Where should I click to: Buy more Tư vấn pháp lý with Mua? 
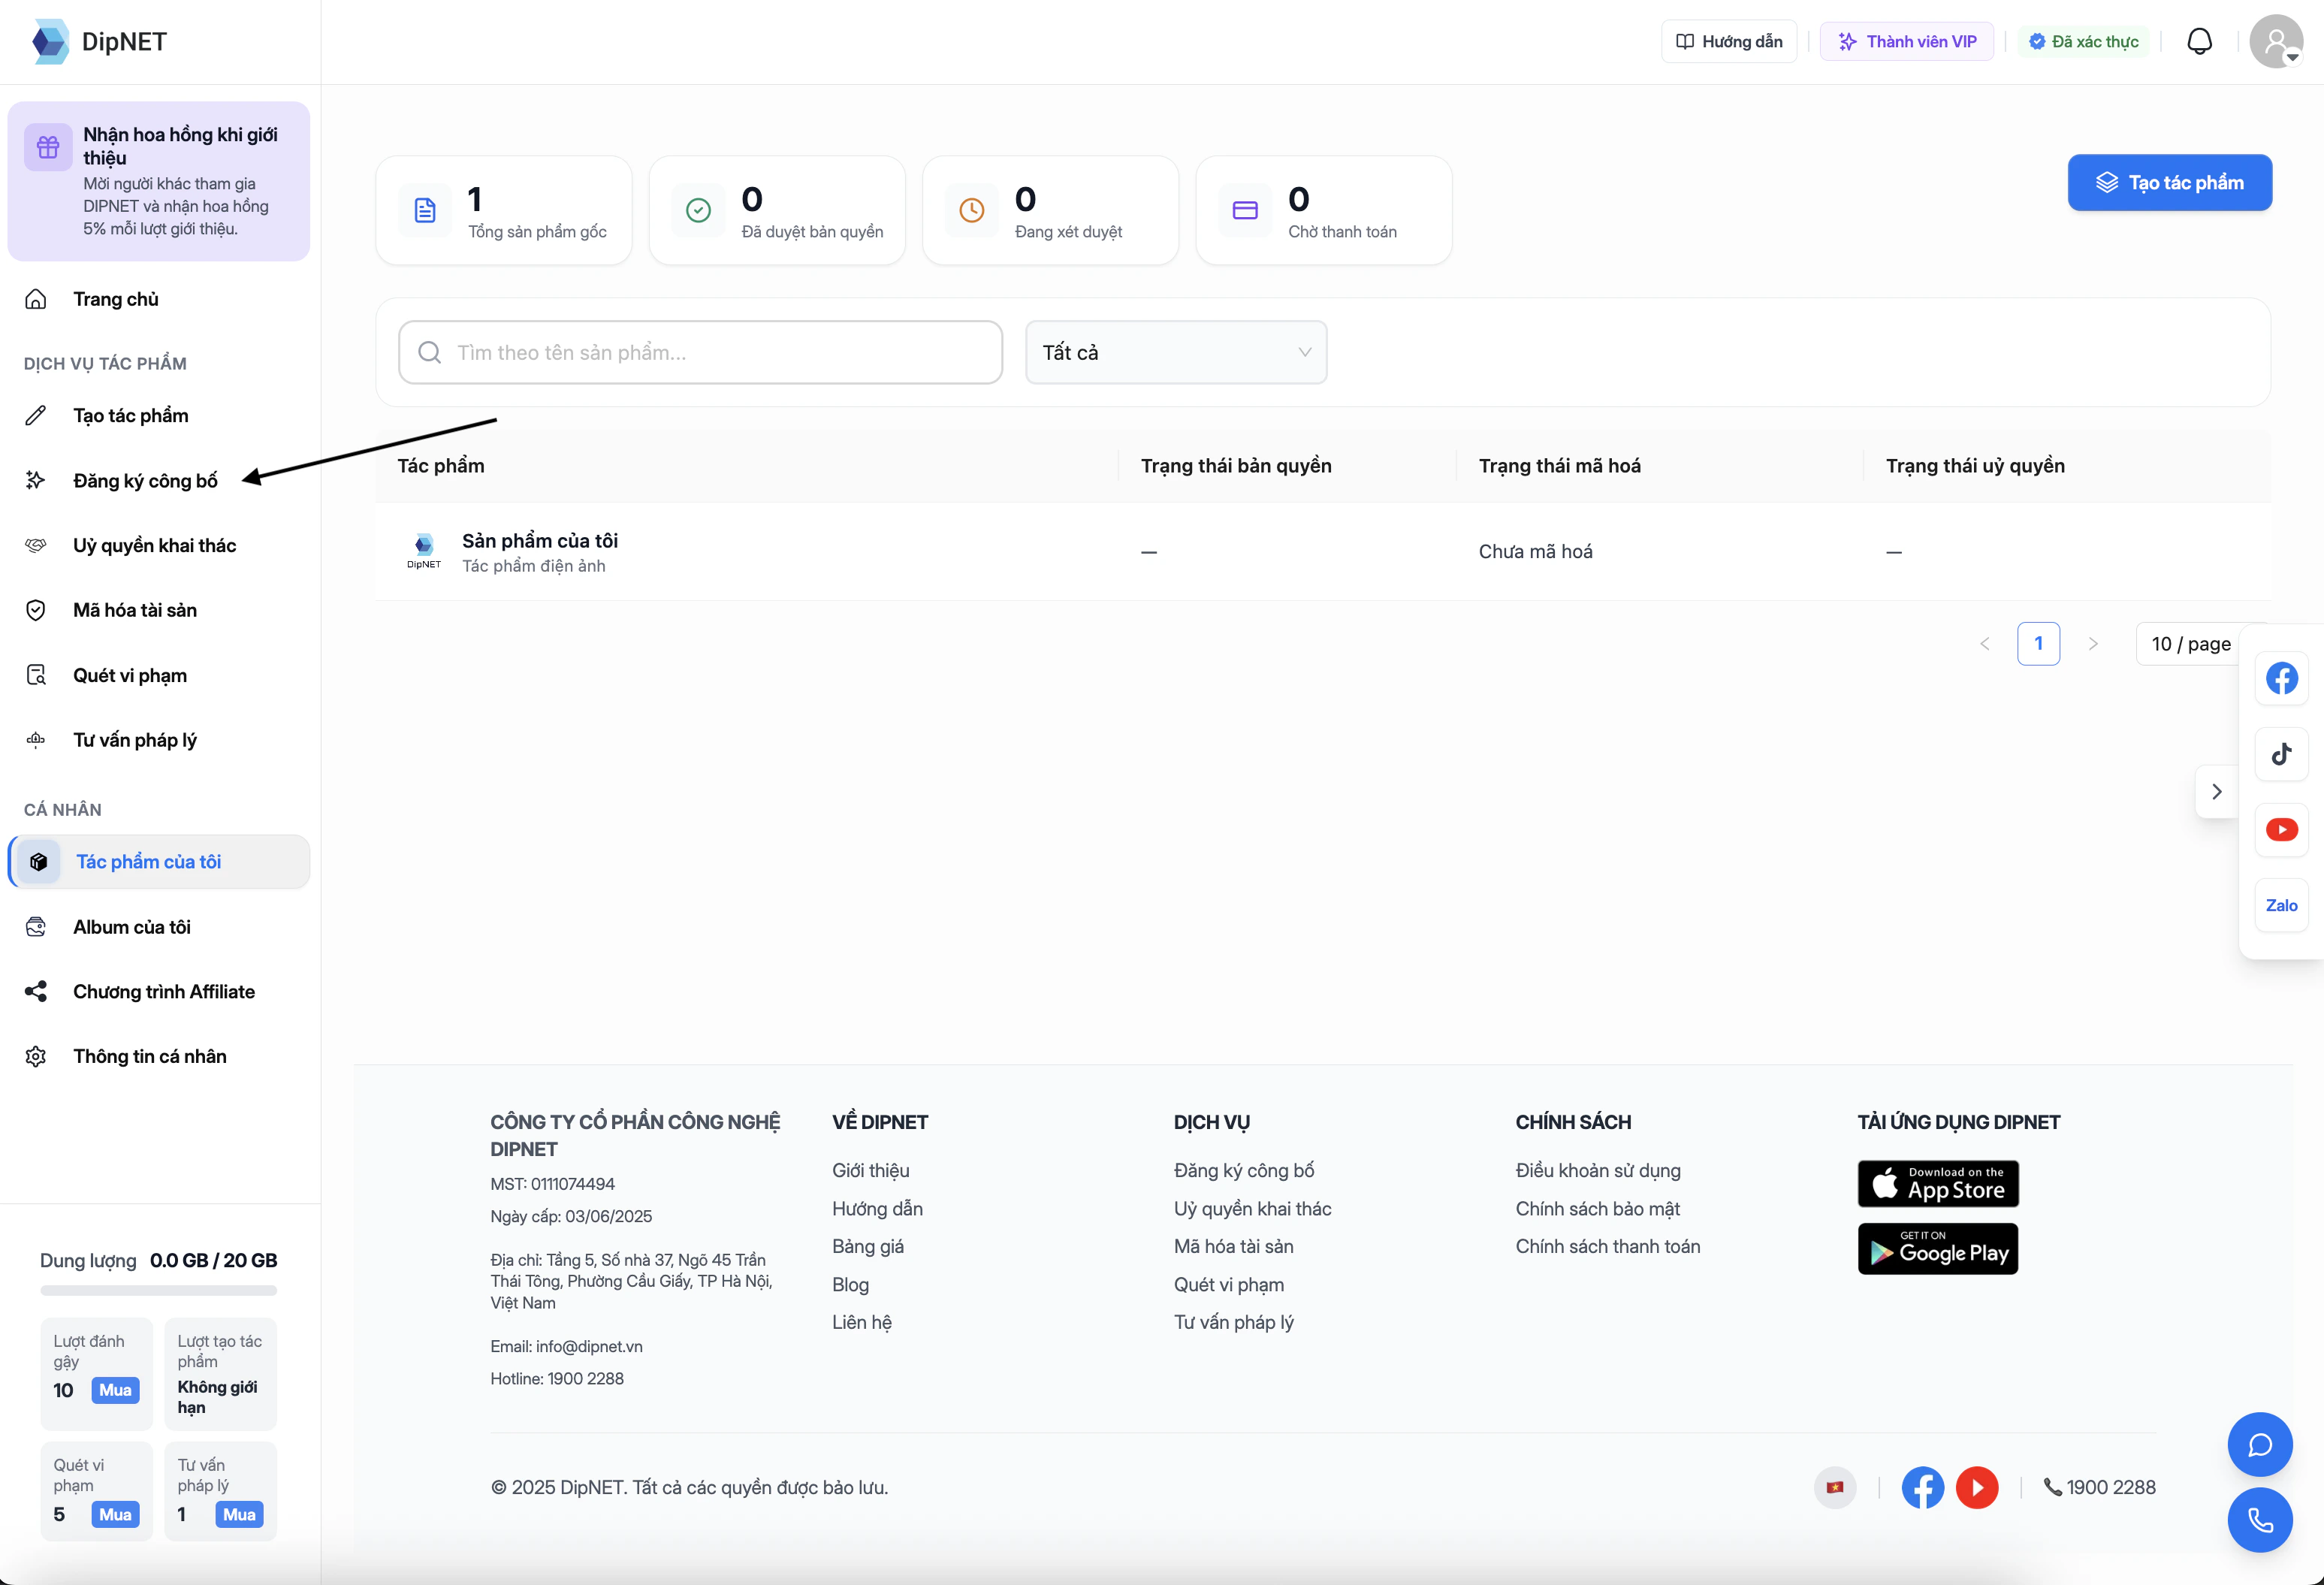click(239, 1514)
